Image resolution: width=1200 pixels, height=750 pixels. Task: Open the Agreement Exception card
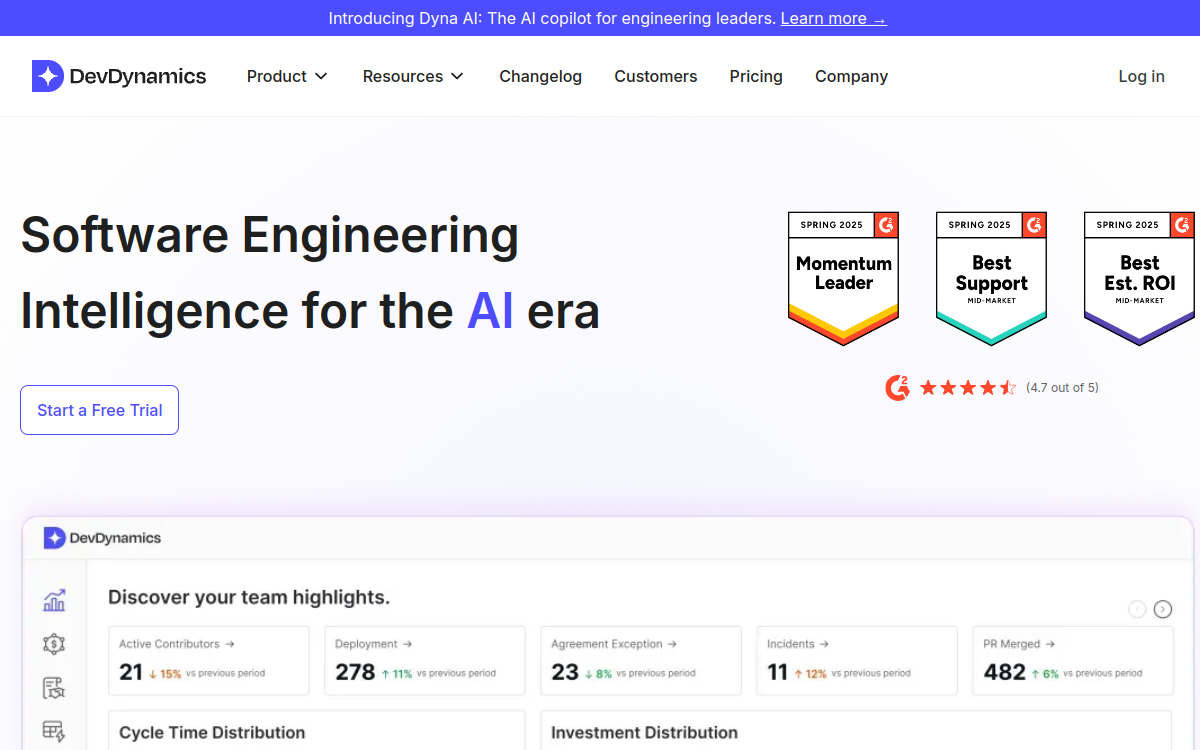(641, 661)
